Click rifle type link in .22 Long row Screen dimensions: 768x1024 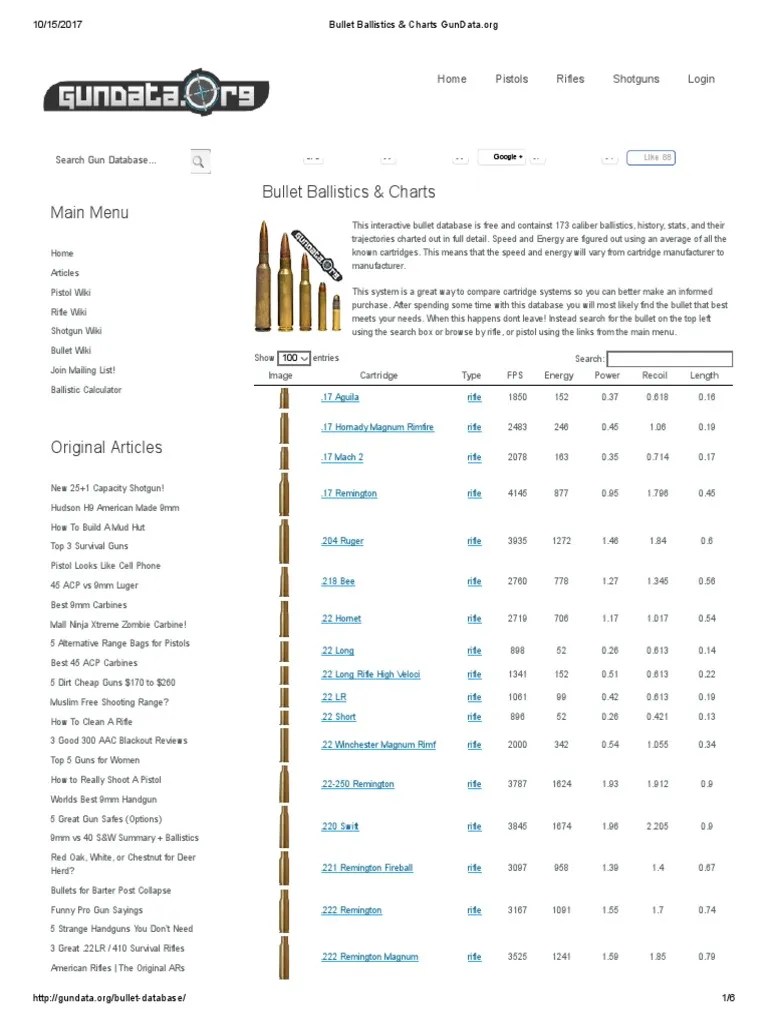474,651
